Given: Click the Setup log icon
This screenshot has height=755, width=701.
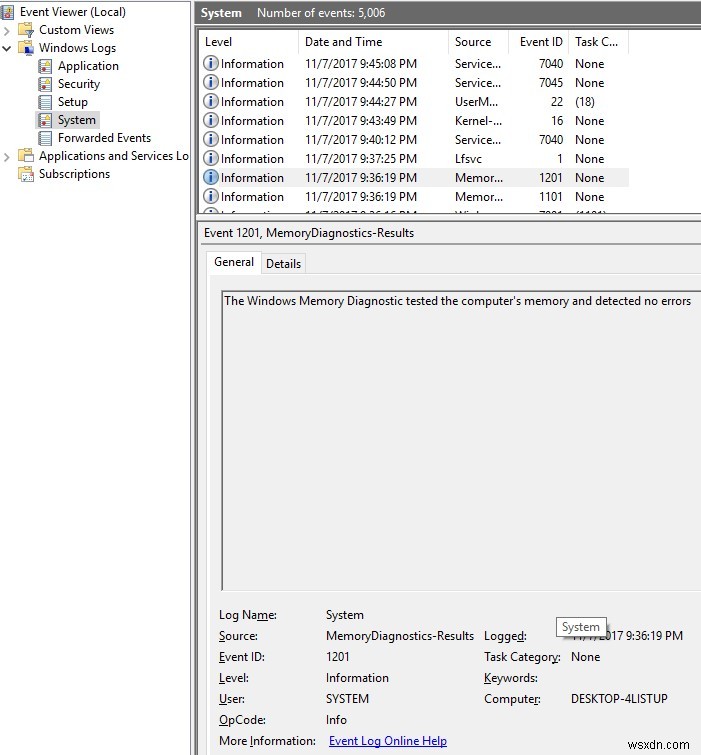Looking at the screenshot, I should point(45,102).
